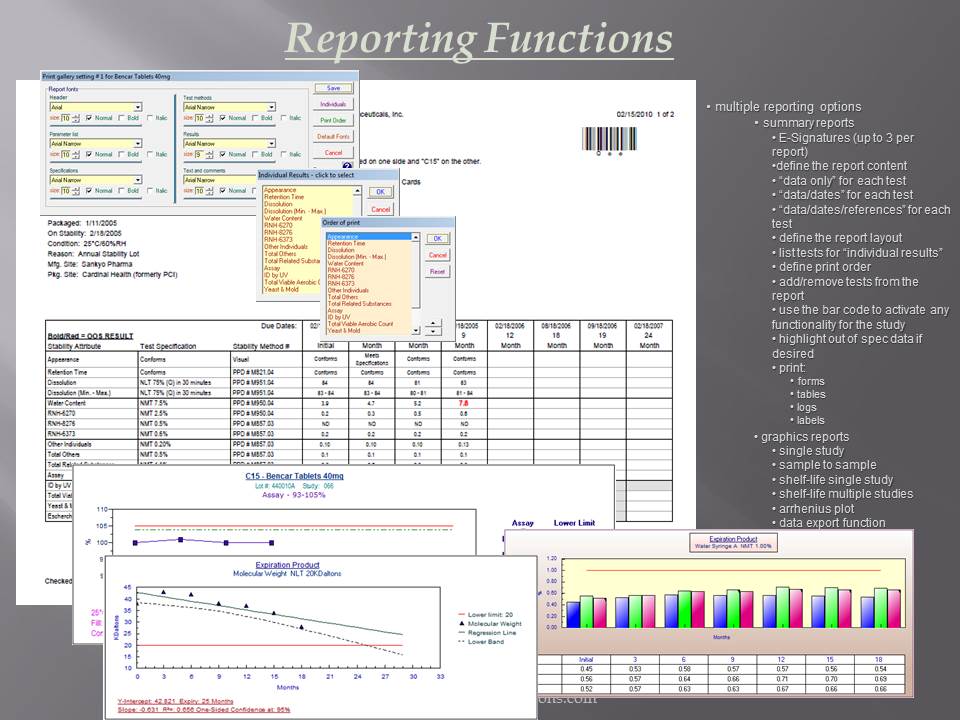
Task: Click OK in Individual Results dialog
Action: (x=380, y=192)
